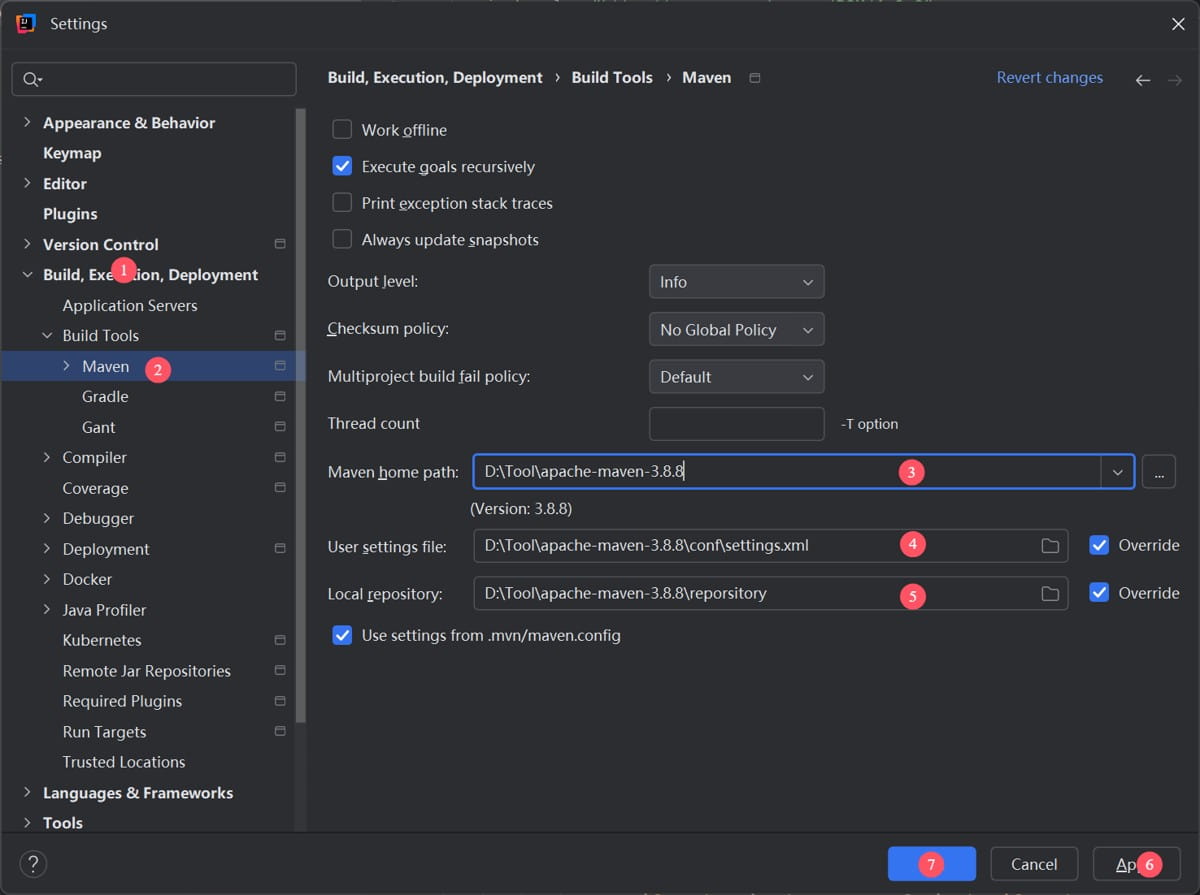Viewport: 1200px width, 895px height.
Task: Click project icon next to Coverage
Action: [x=280, y=488]
